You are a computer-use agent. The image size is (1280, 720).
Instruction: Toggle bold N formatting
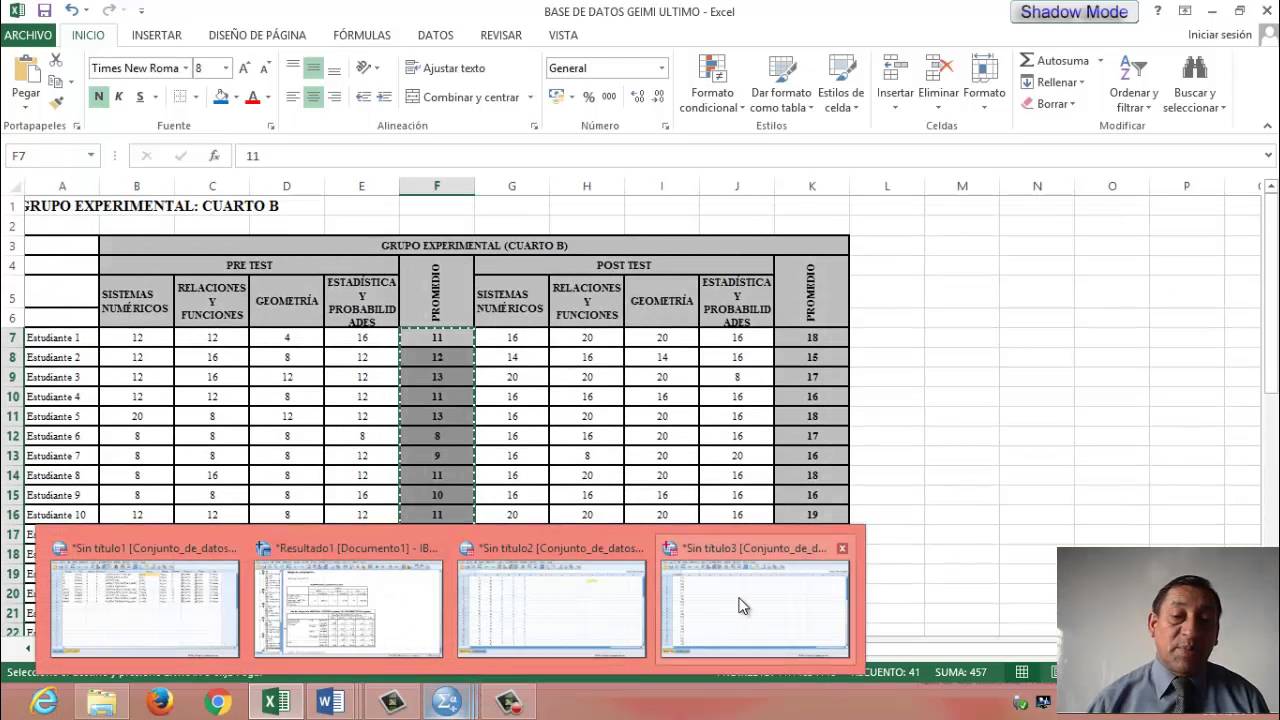coord(98,97)
